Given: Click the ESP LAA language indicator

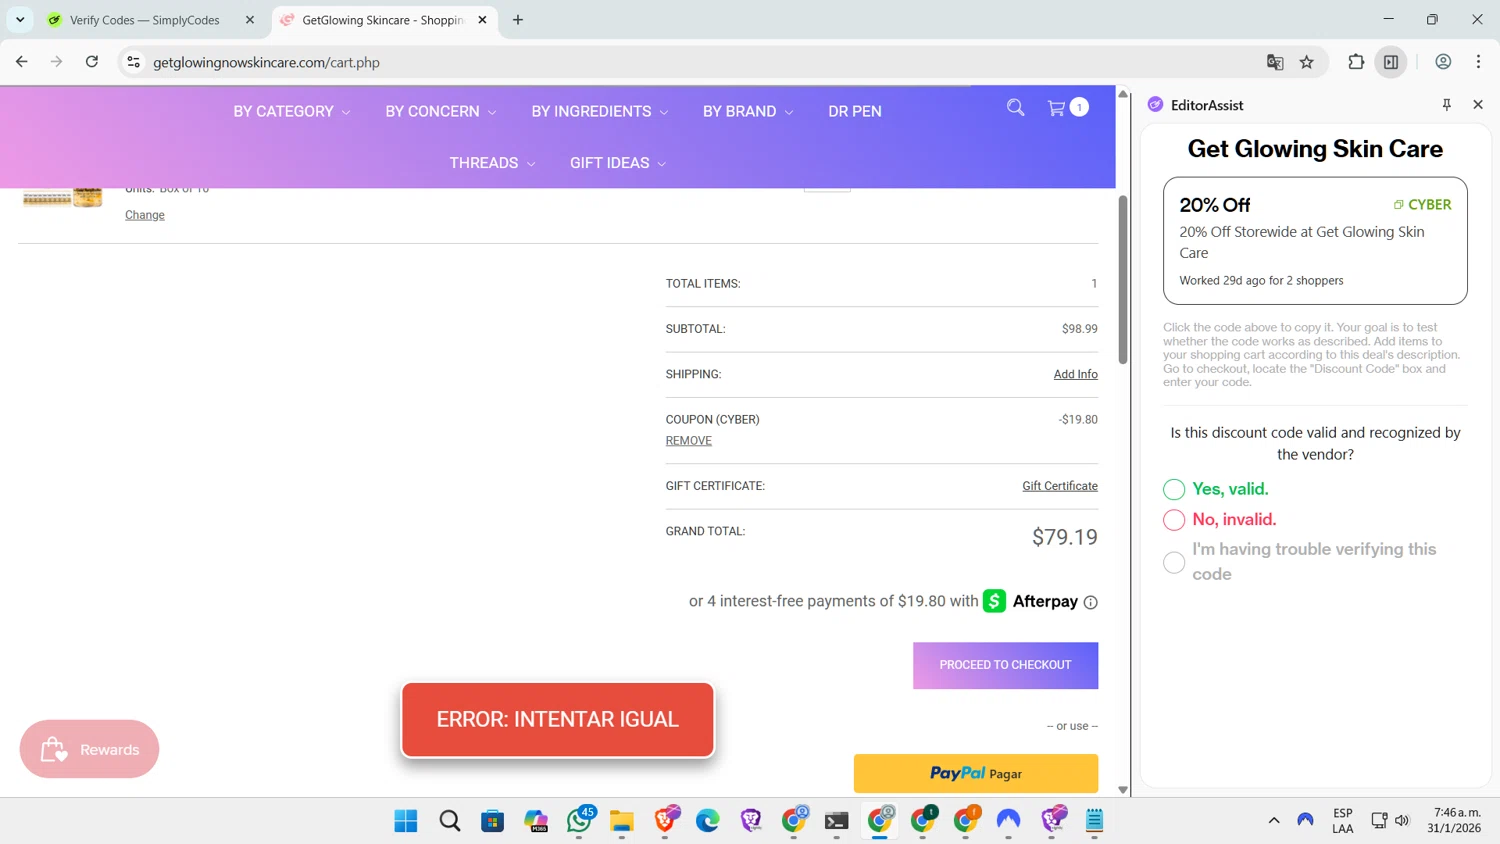Looking at the screenshot, I should (x=1343, y=821).
